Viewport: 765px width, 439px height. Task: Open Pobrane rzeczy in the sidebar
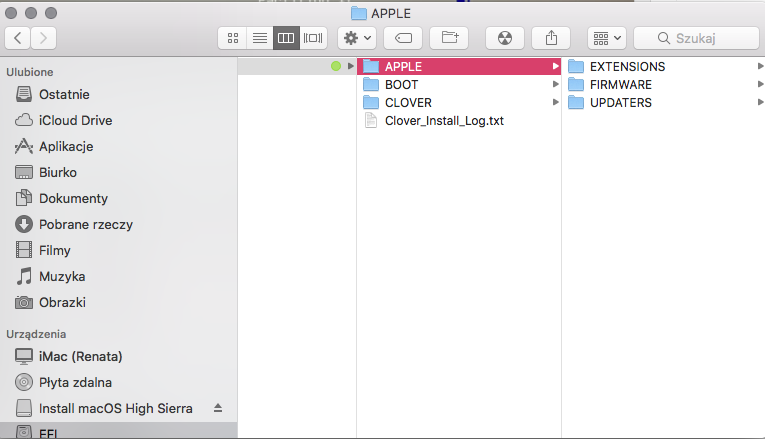point(119,224)
